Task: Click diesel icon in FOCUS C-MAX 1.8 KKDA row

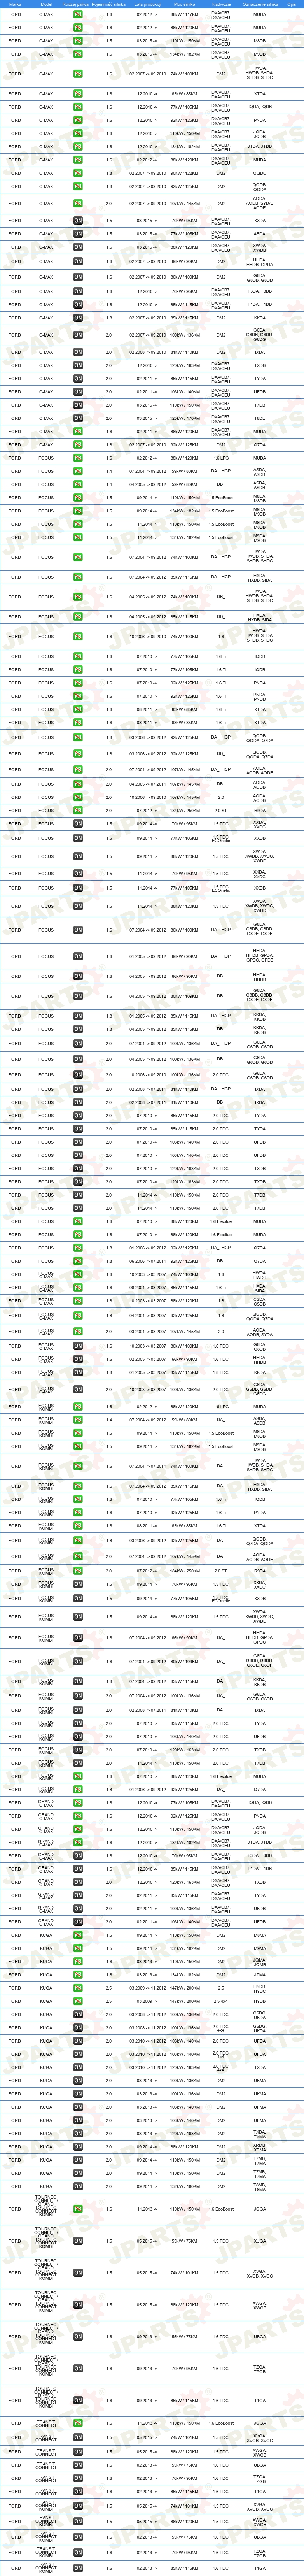Action: [78, 1373]
